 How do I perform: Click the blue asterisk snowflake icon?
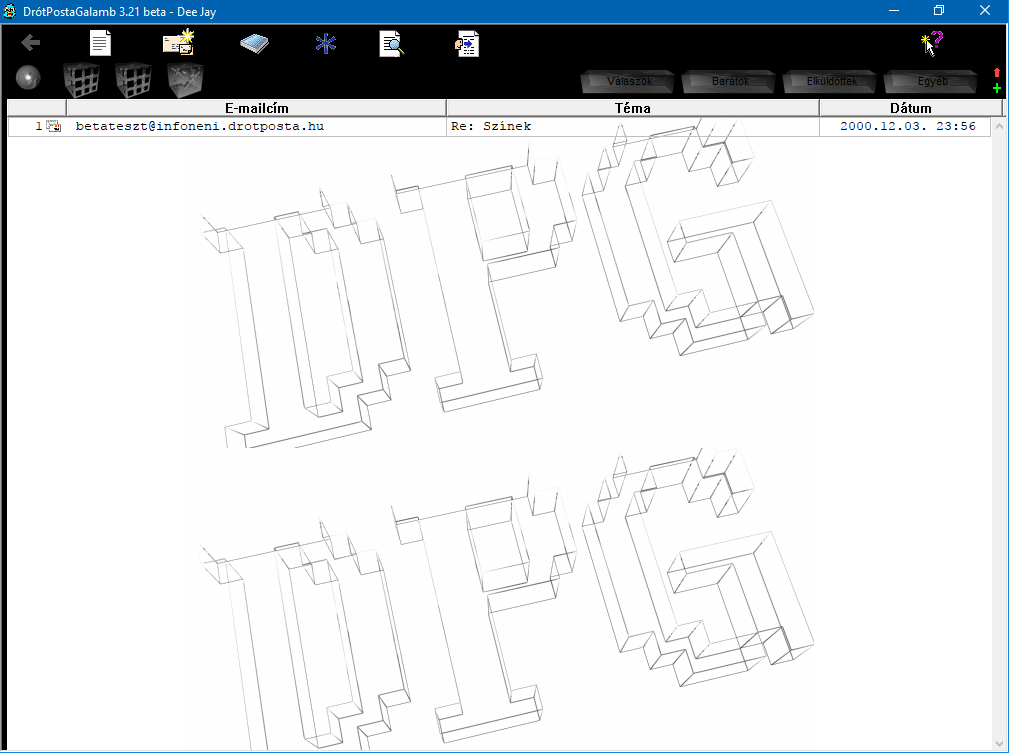[x=326, y=43]
